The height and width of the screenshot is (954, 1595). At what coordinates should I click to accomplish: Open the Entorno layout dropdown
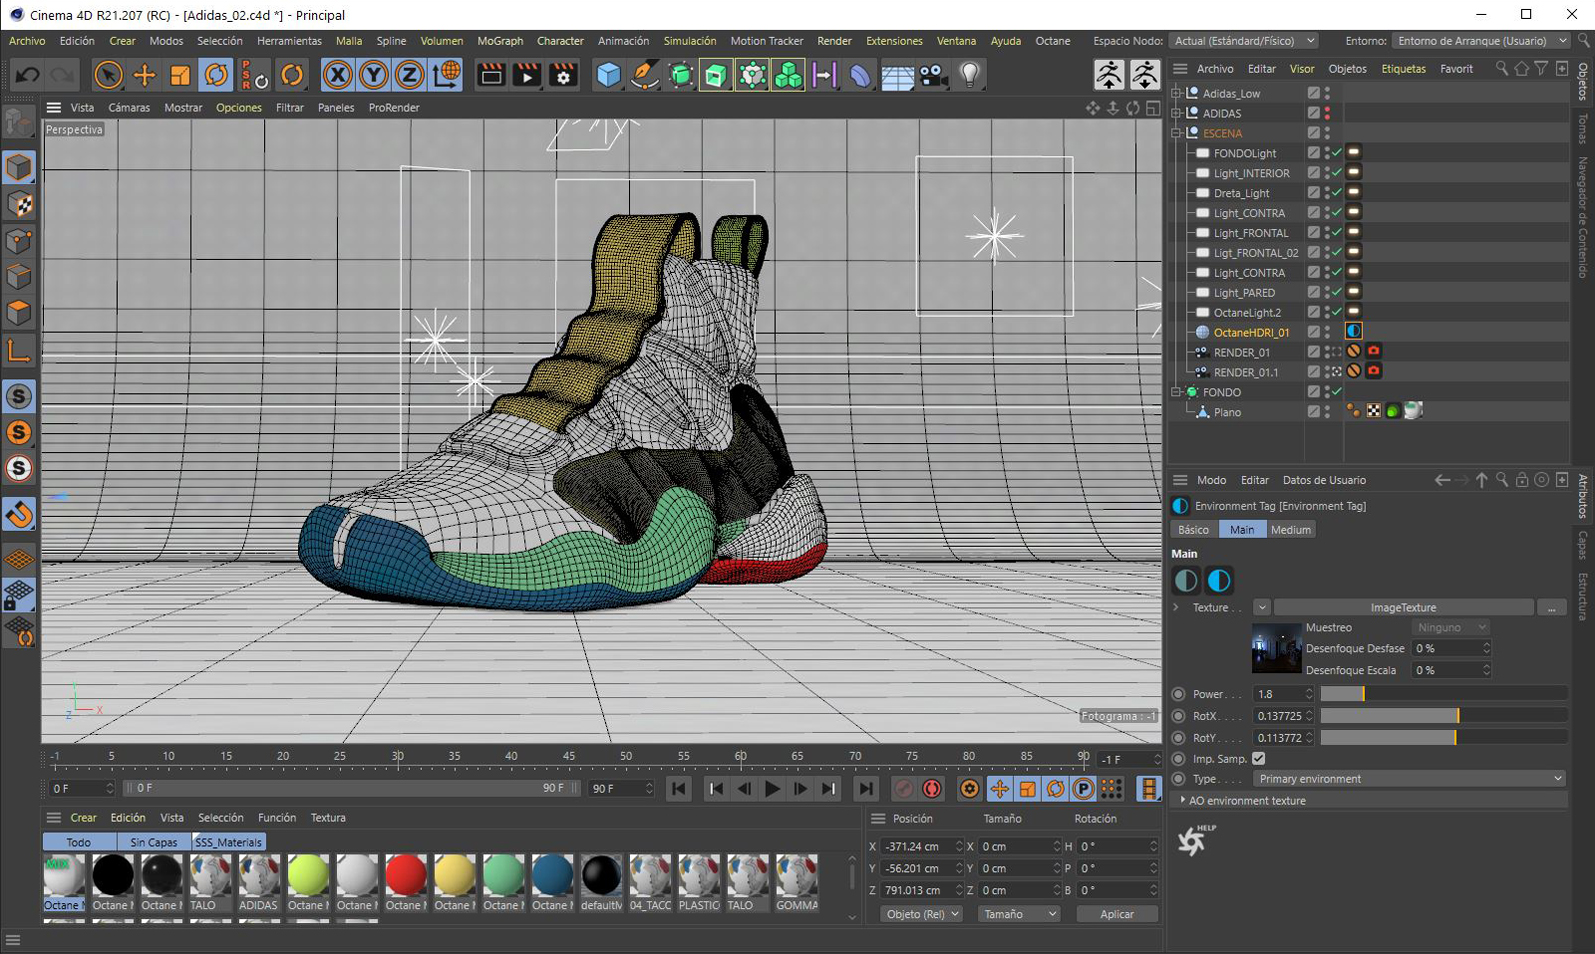click(x=1482, y=41)
